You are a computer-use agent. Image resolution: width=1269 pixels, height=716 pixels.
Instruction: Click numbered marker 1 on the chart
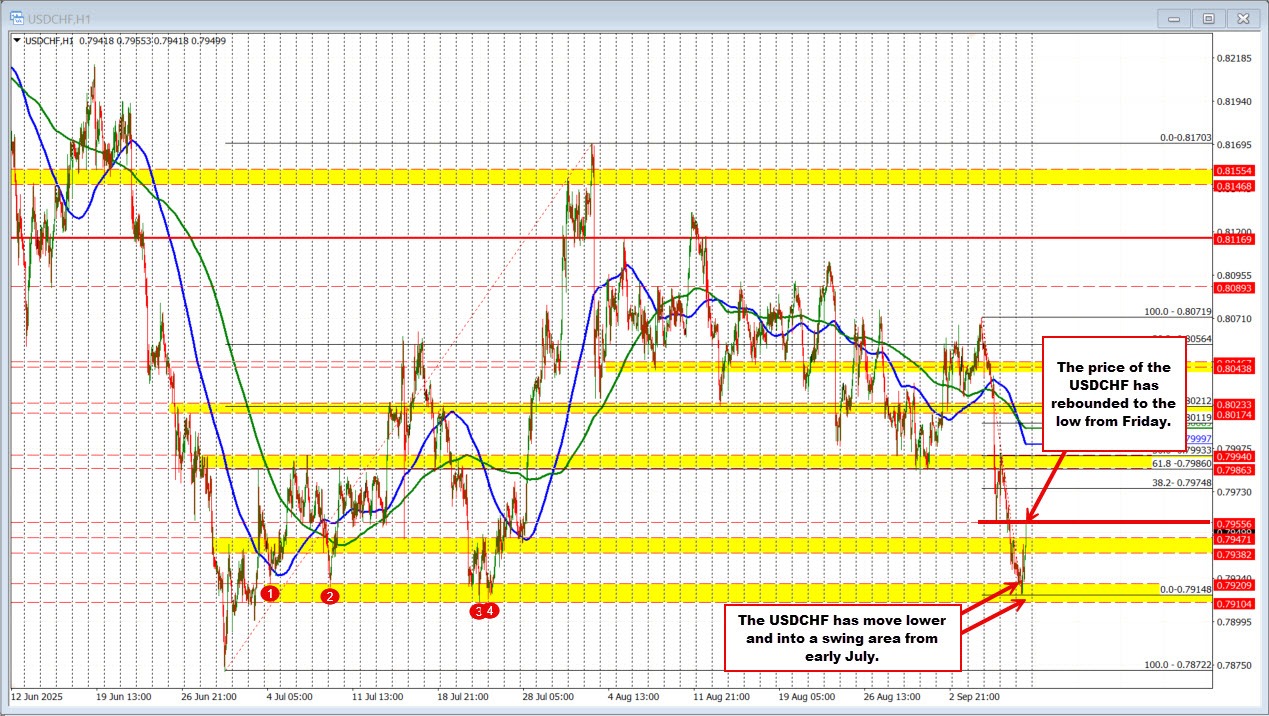(x=268, y=592)
